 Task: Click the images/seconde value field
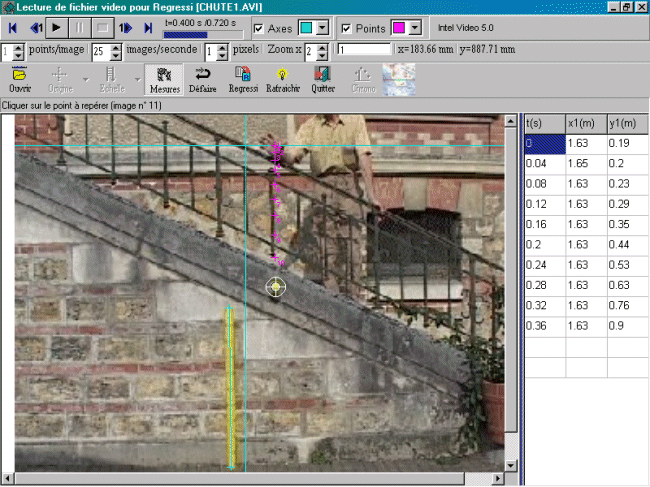click(100, 50)
